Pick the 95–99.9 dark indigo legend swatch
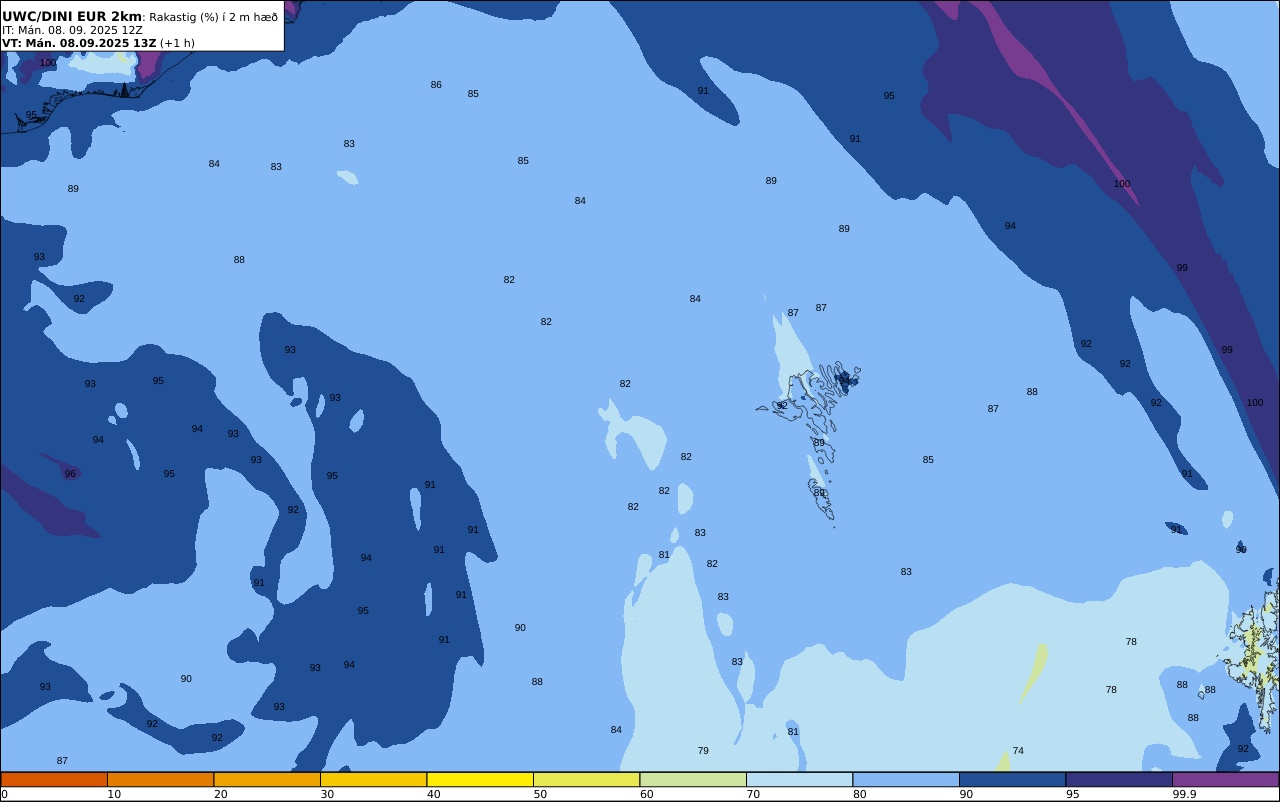1280x802 pixels. [1119, 779]
